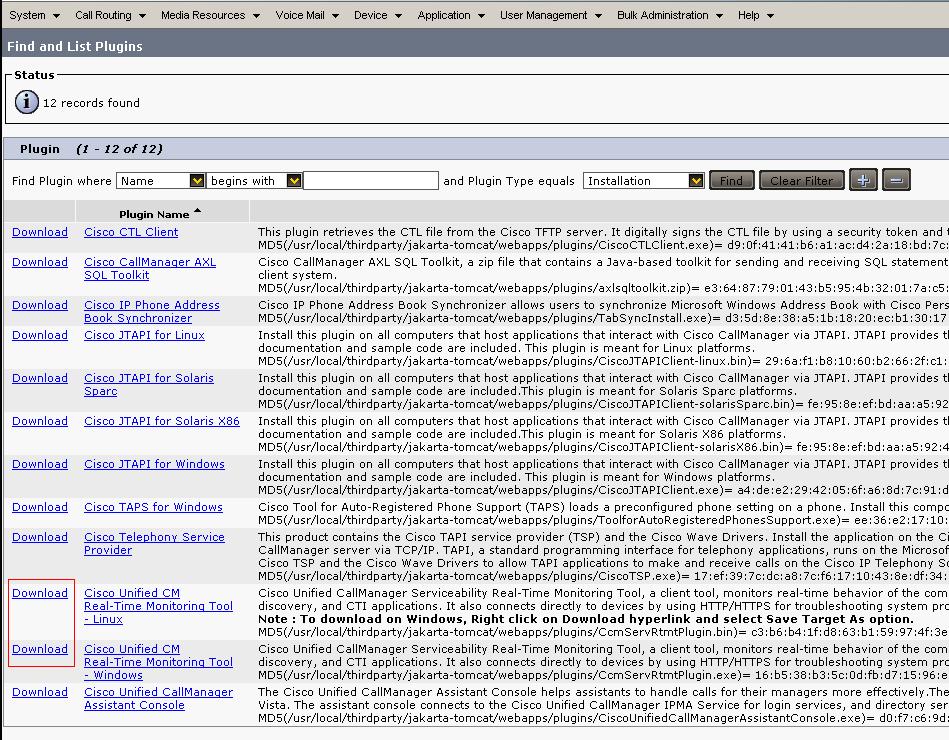Open the Cisco IP Phone Address Book Synchronizer name link

point(152,312)
